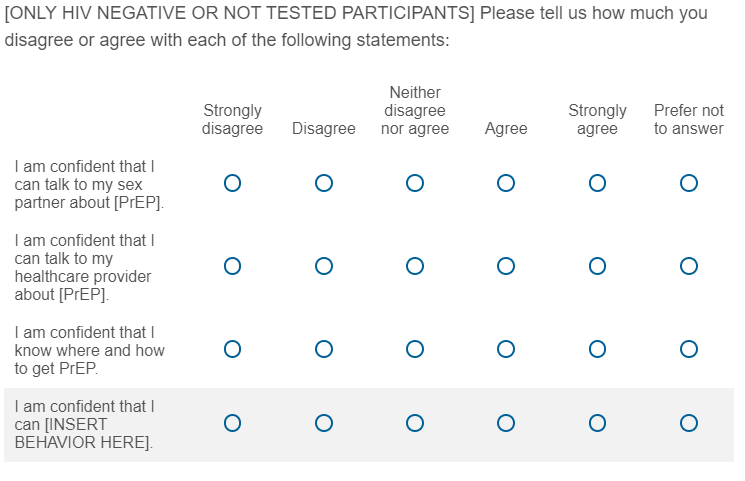
Task: Mark Strongly agree for healthcare provider row
Action: point(597,266)
